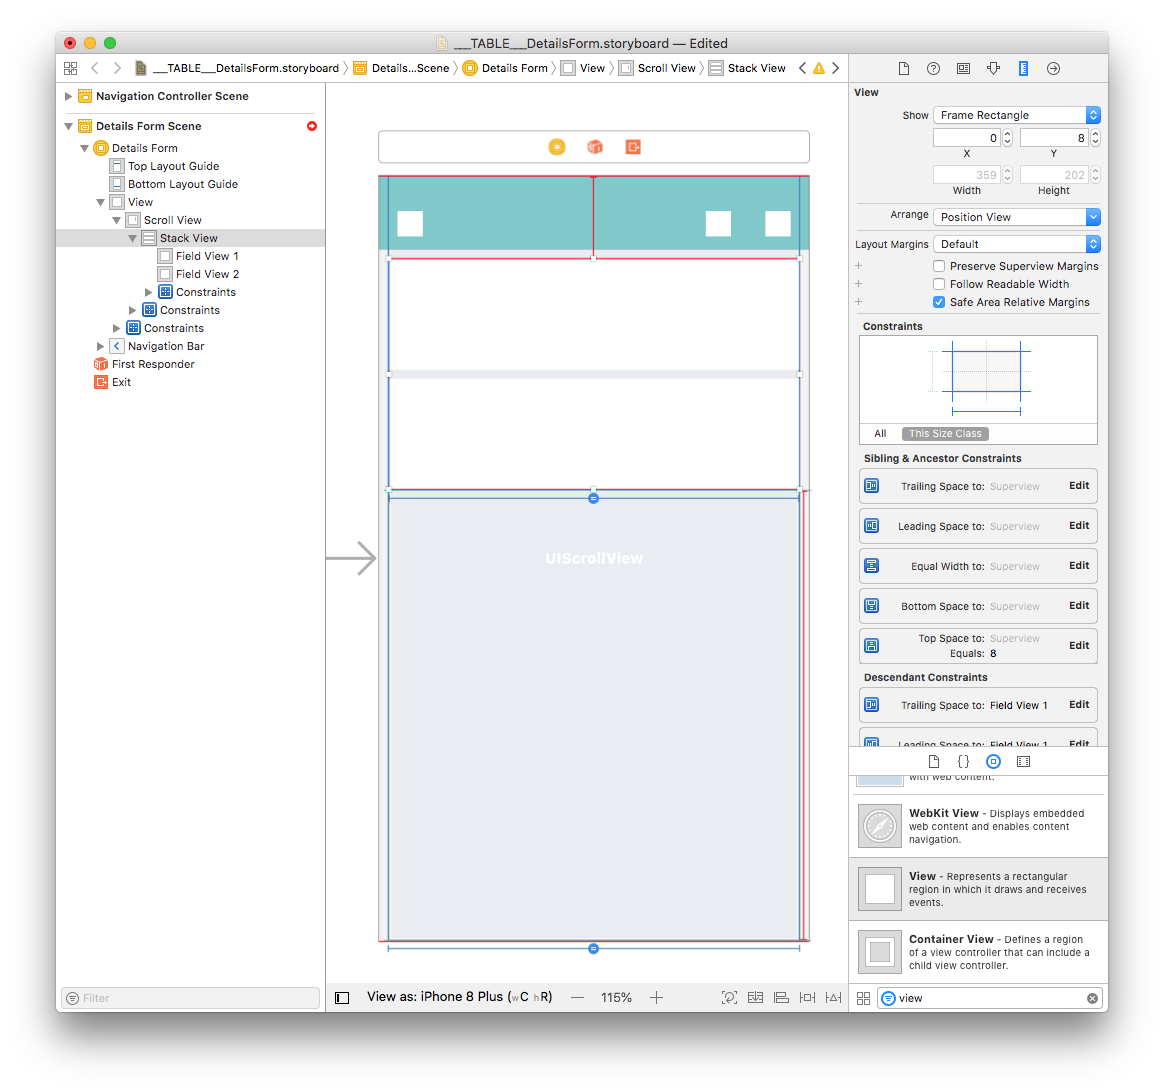1164x1092 pixels.
Task: Show All constraints option
Action: [x=880, y=434]
